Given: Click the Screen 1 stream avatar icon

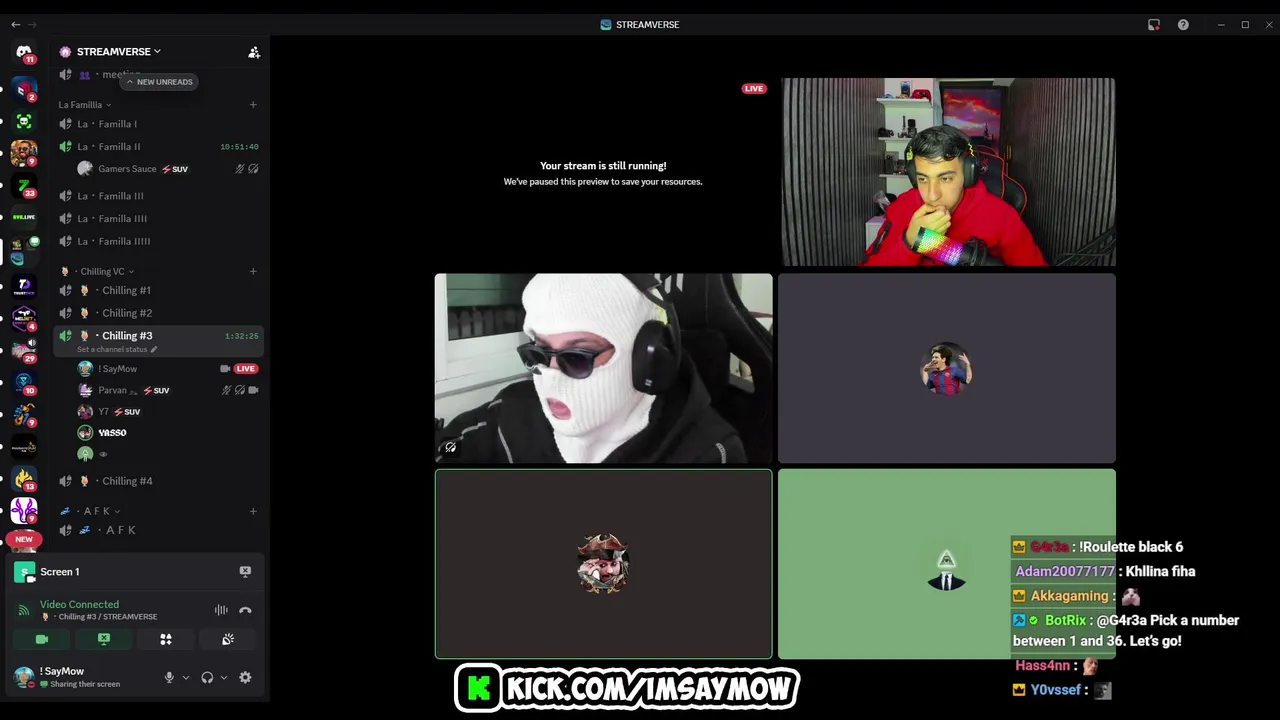Looking at the screenshot, I should (x=24, y=572).
